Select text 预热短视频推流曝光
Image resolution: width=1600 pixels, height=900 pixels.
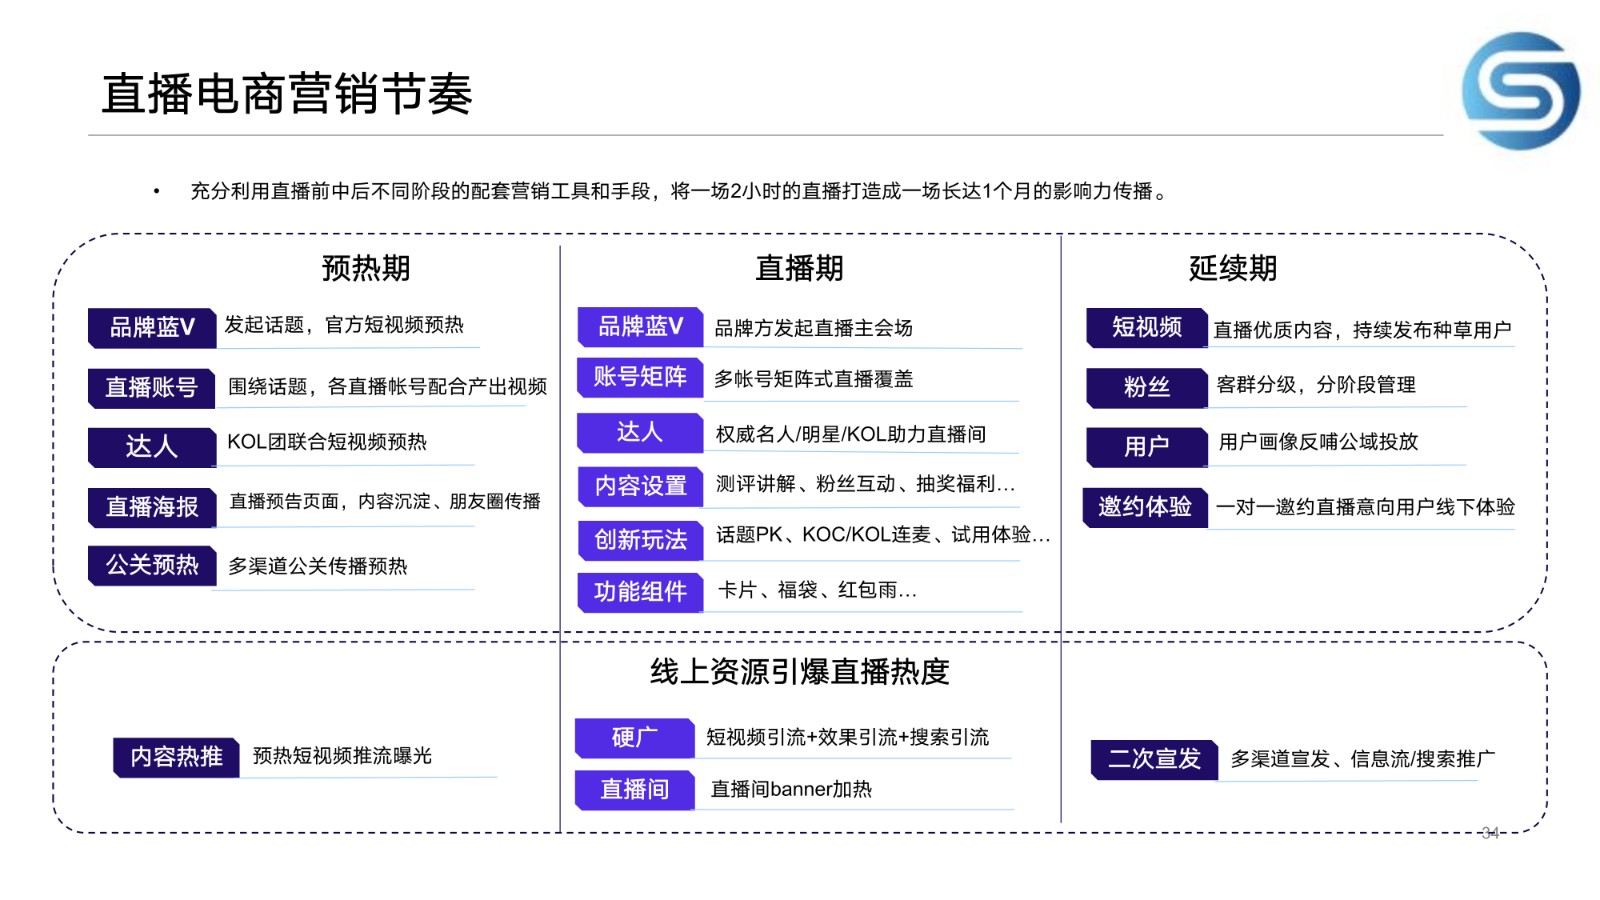pyautogui.click(x=342, y=756)
